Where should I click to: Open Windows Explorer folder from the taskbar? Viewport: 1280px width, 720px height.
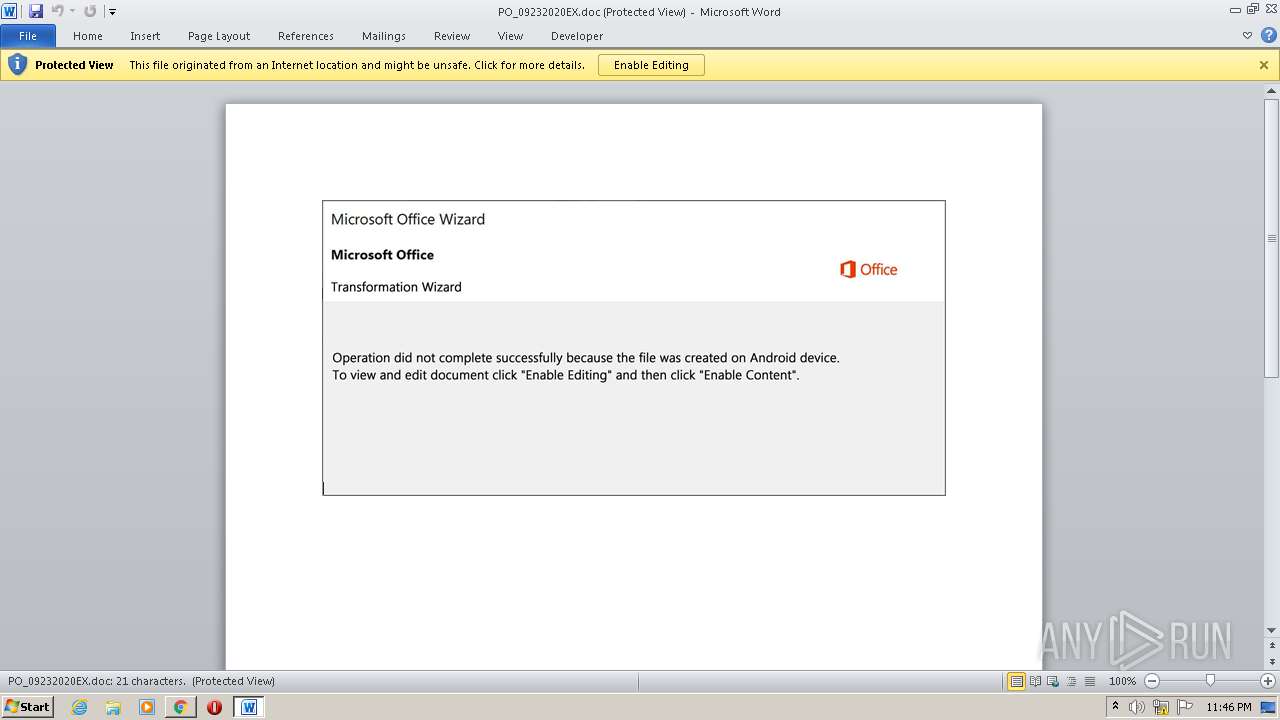(x=113, y=707)
